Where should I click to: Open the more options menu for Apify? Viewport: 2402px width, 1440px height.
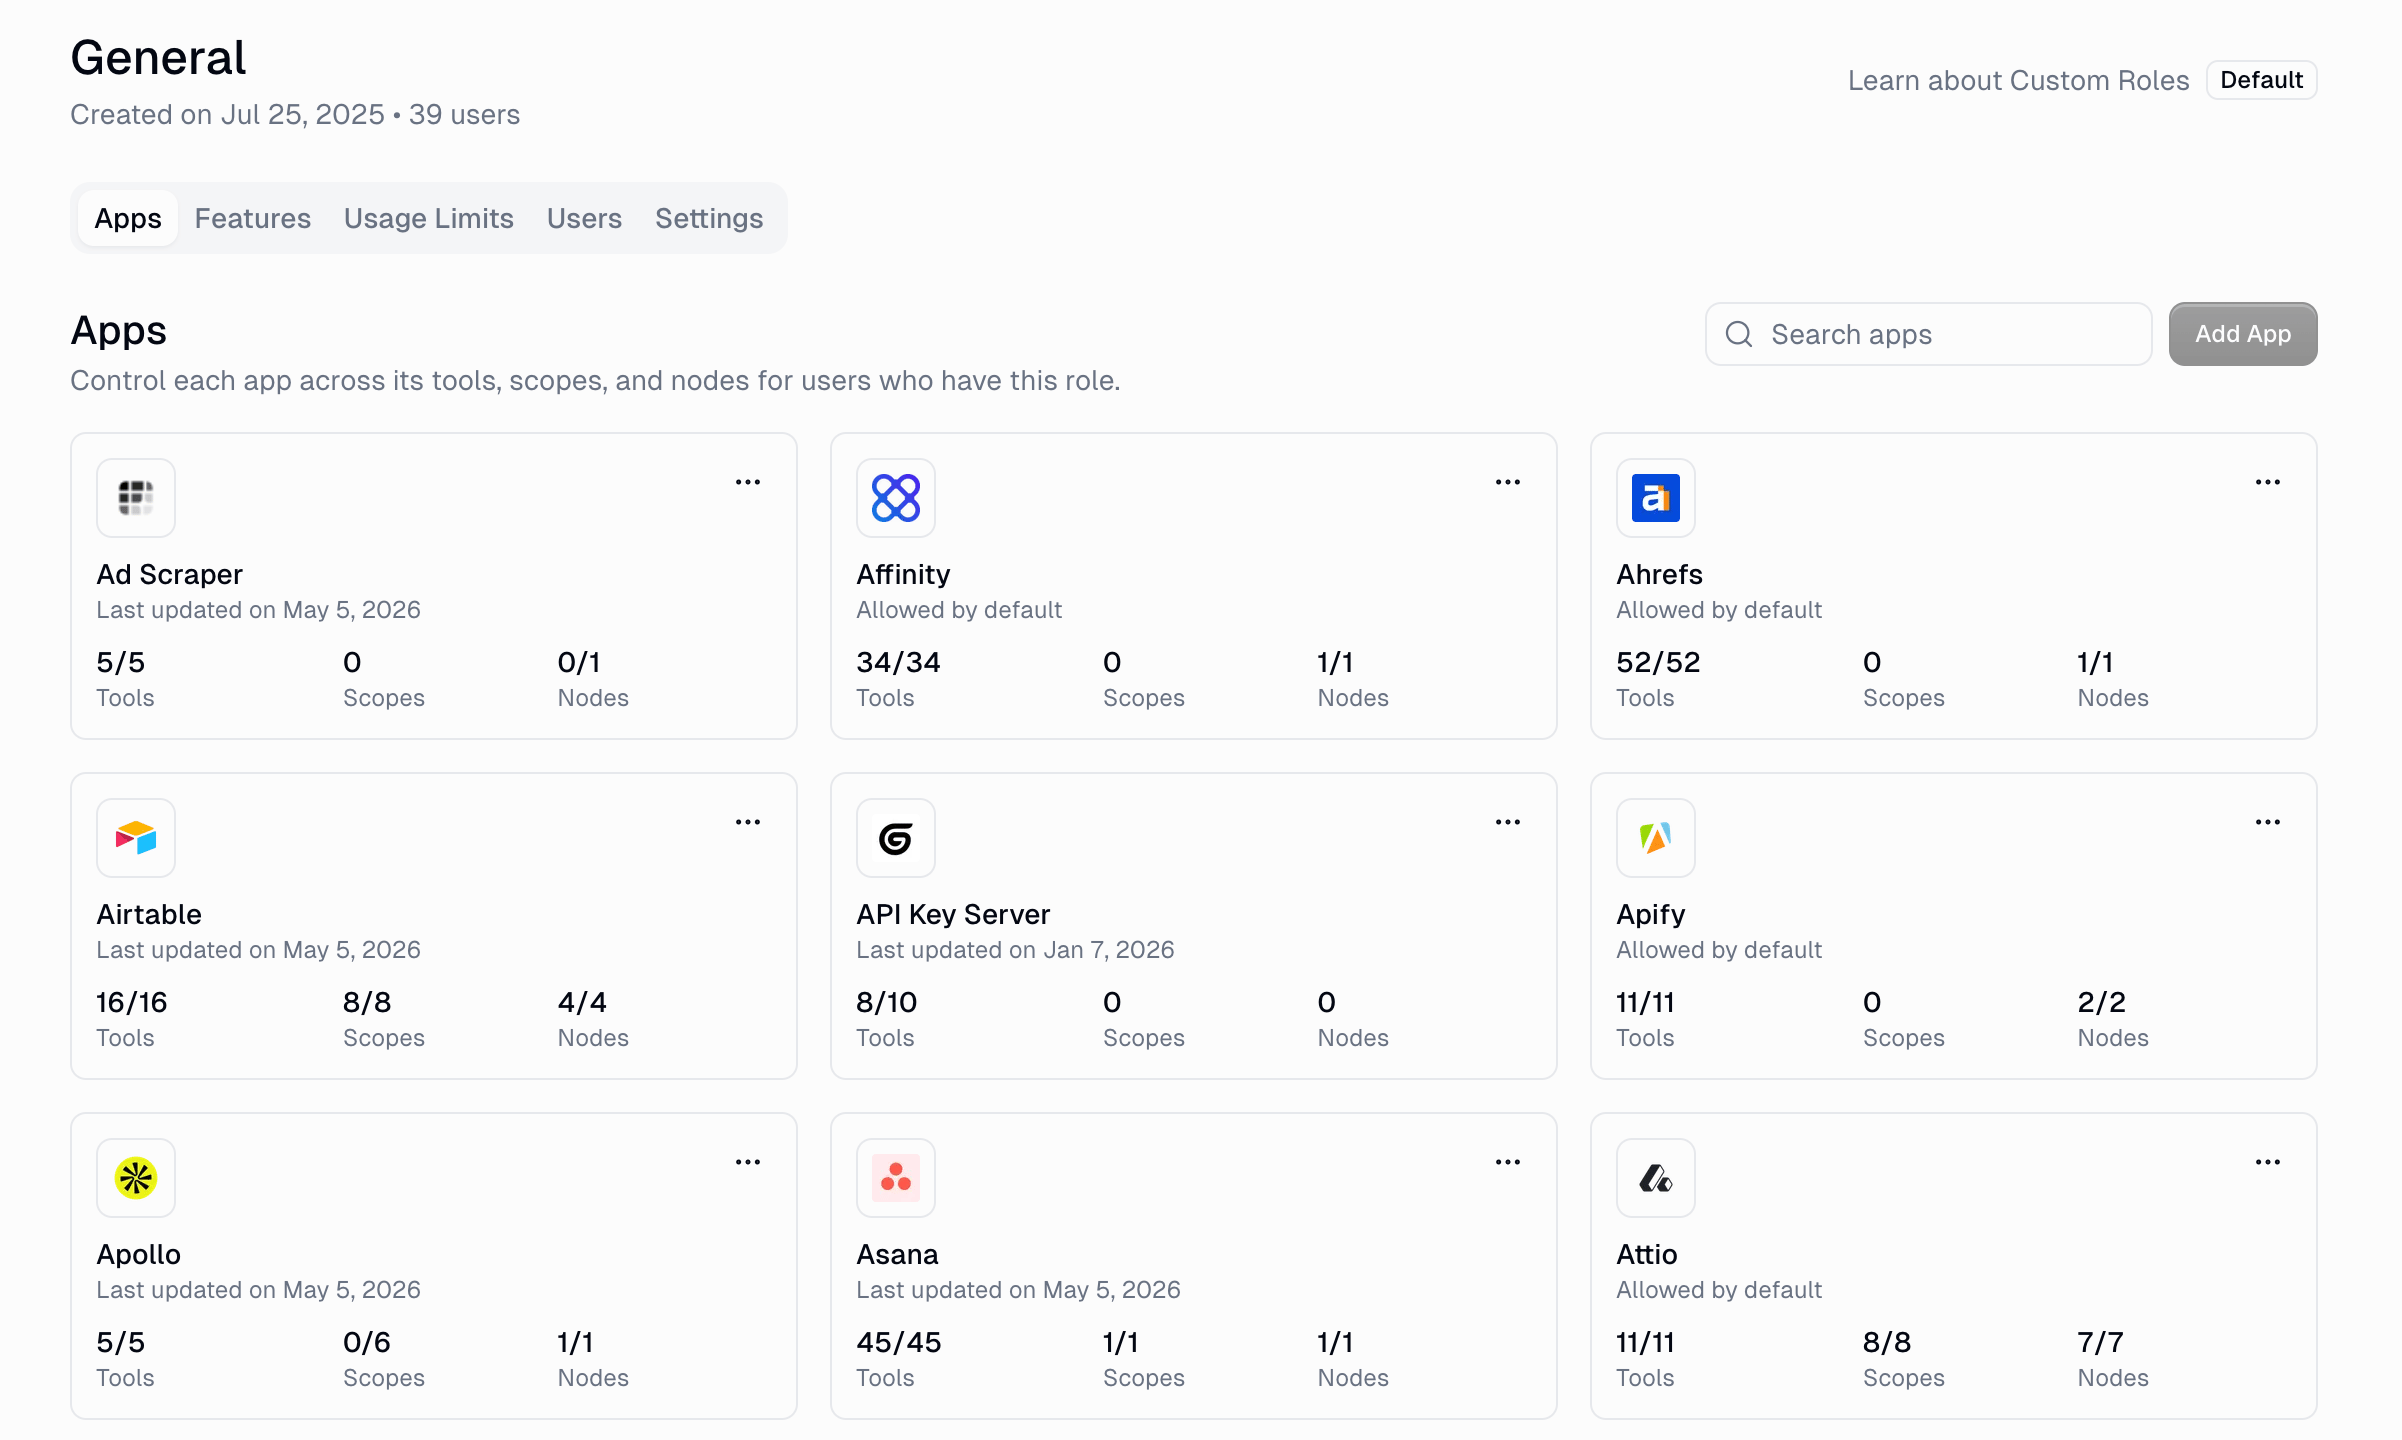pyautogui.click(x=2268, y=822)
